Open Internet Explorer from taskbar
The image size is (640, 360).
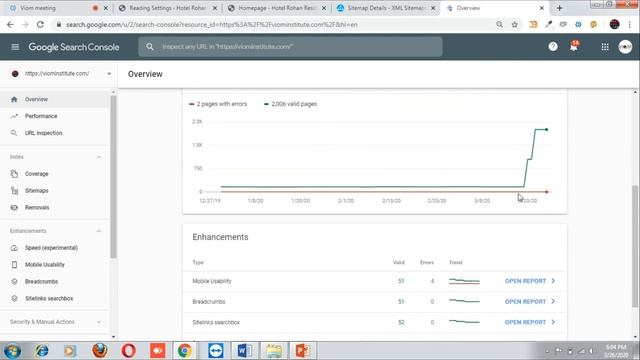[x=42, y=351]
